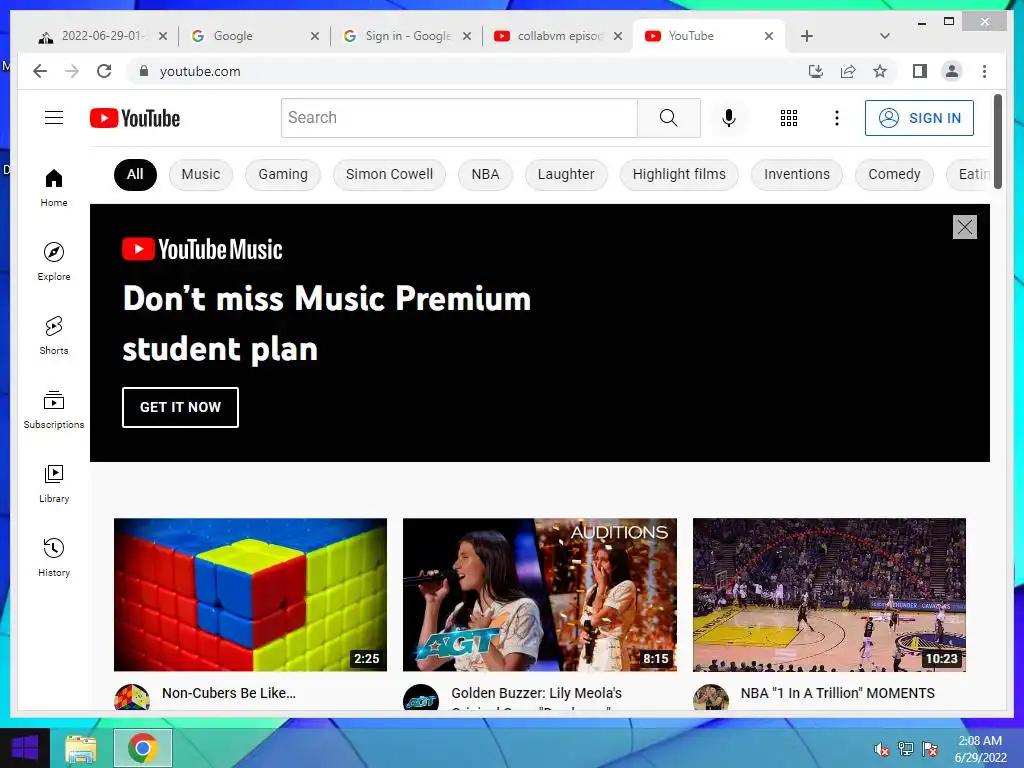Switch to the 2022-06-29-01 tab

point(104,36)
